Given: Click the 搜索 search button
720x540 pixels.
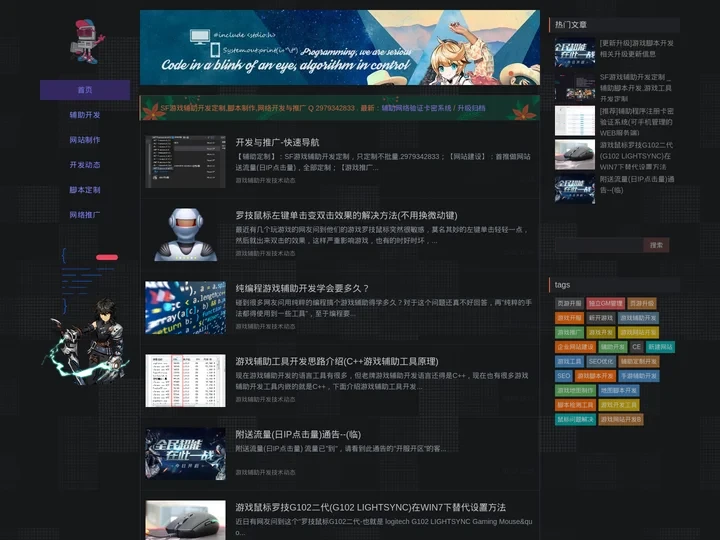Looking at the screenshot, I should click(x=656, y=245).
